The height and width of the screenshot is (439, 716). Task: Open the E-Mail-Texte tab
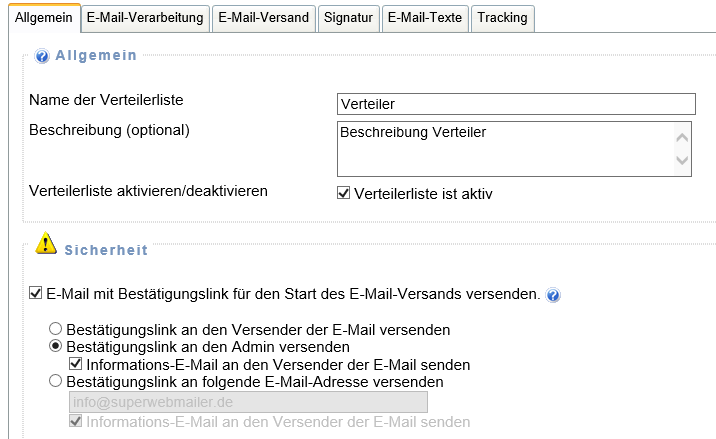[424, 18]
